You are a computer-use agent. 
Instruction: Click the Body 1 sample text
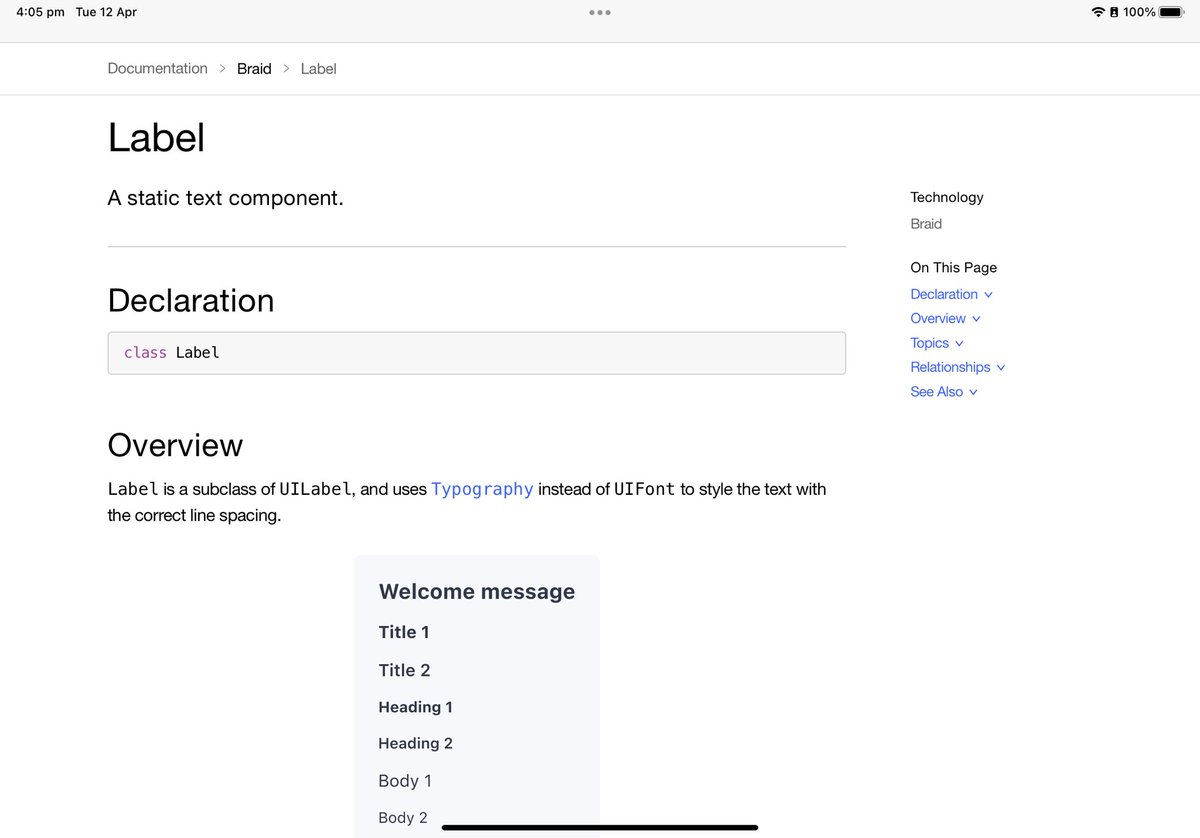pos(405,781)
